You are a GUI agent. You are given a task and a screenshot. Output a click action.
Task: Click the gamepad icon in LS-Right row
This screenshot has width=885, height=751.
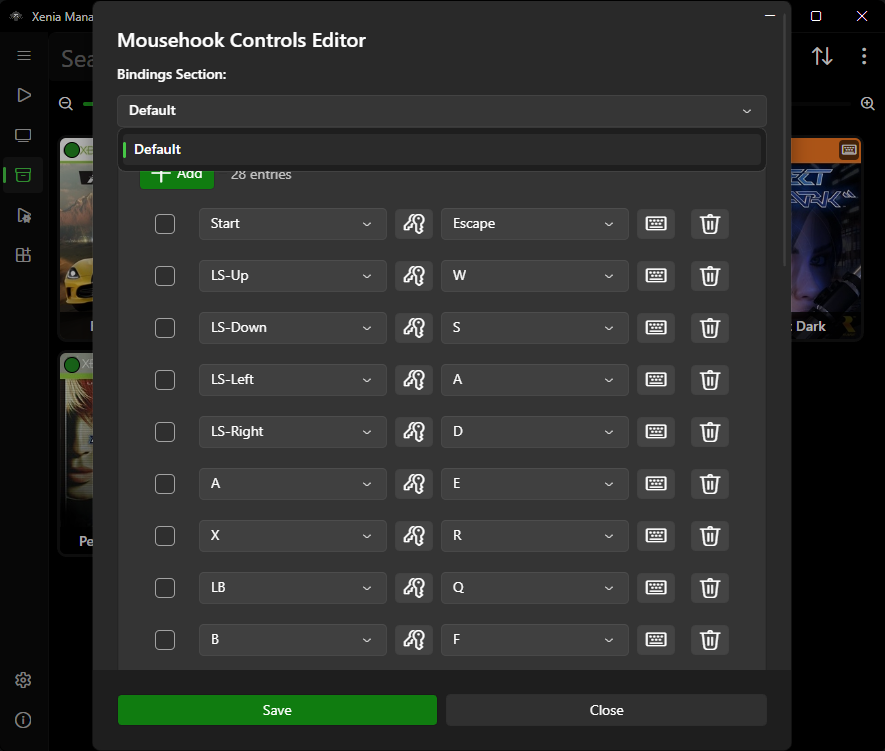[414, 432]
